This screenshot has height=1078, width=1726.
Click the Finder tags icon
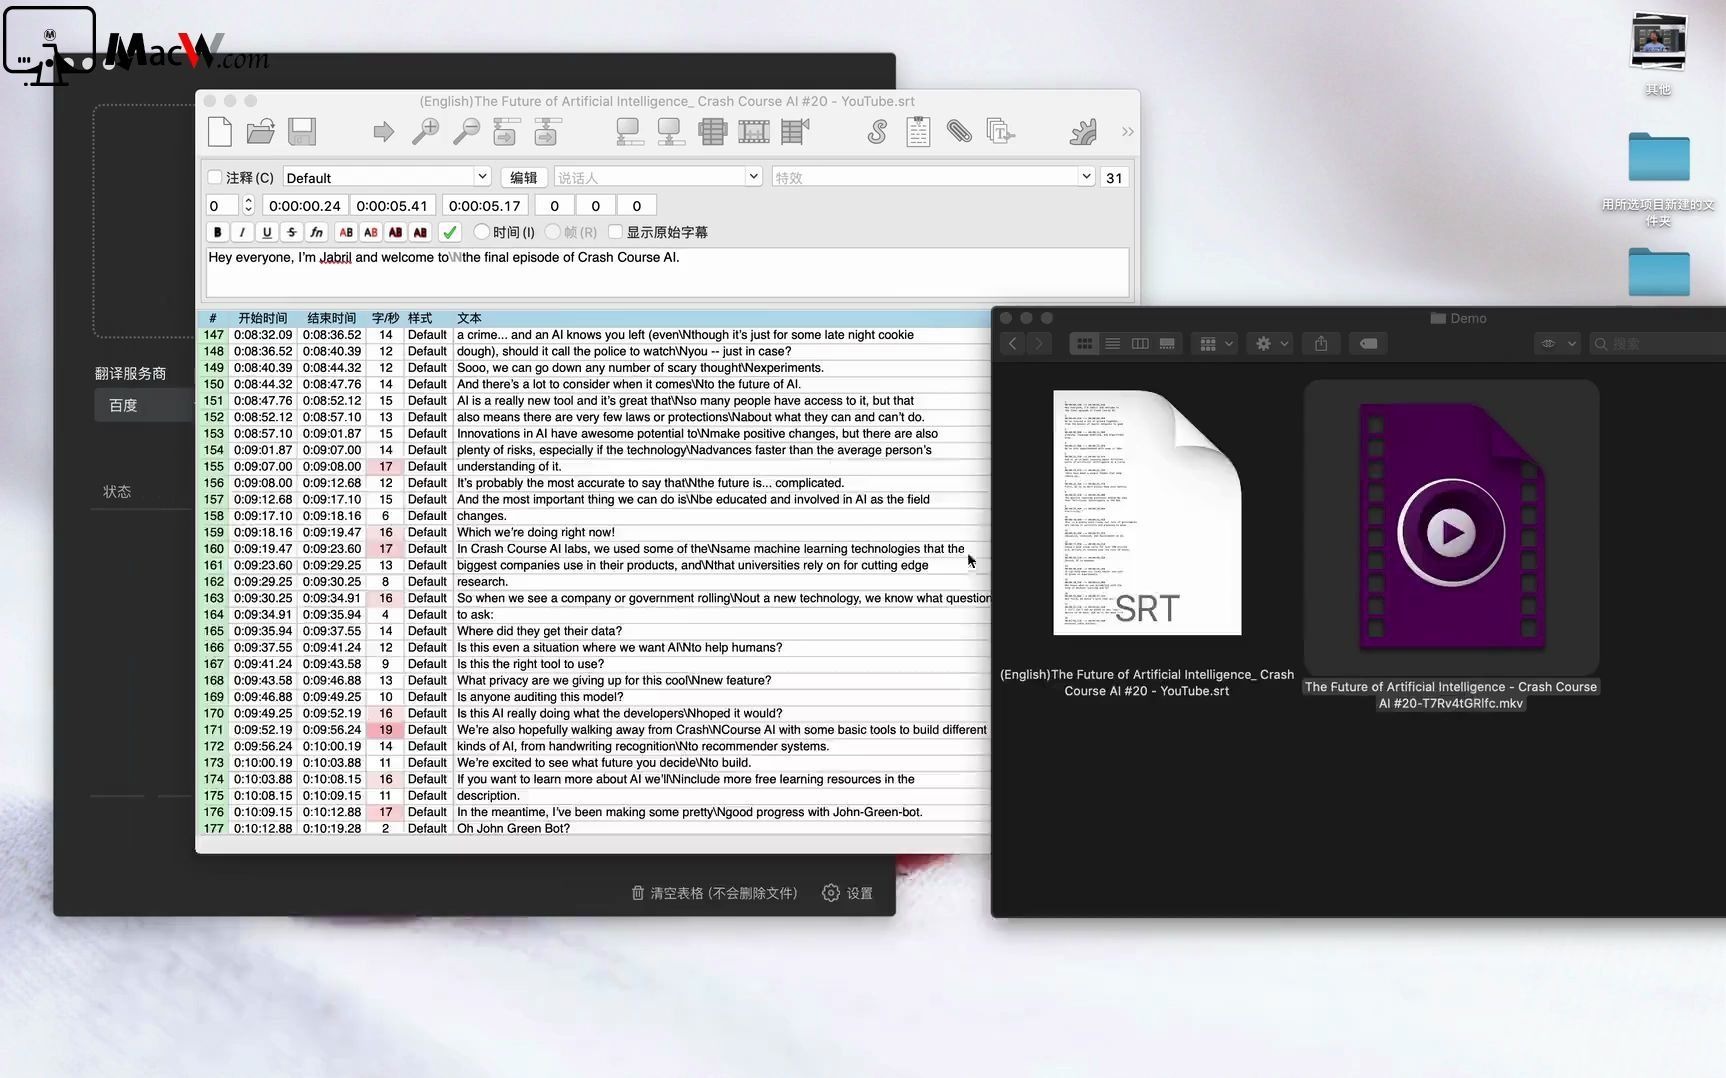pos(1368,344)
